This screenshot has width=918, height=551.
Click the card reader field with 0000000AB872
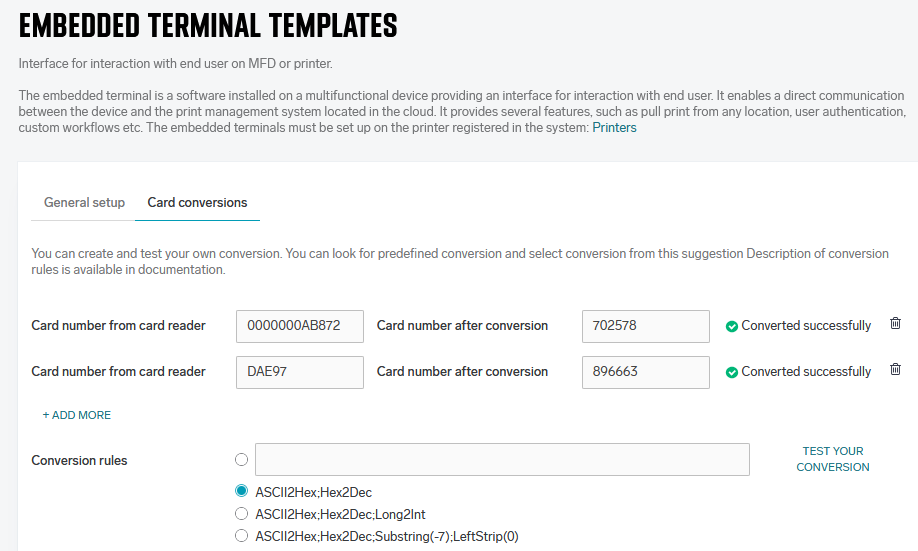click(300, 326)
